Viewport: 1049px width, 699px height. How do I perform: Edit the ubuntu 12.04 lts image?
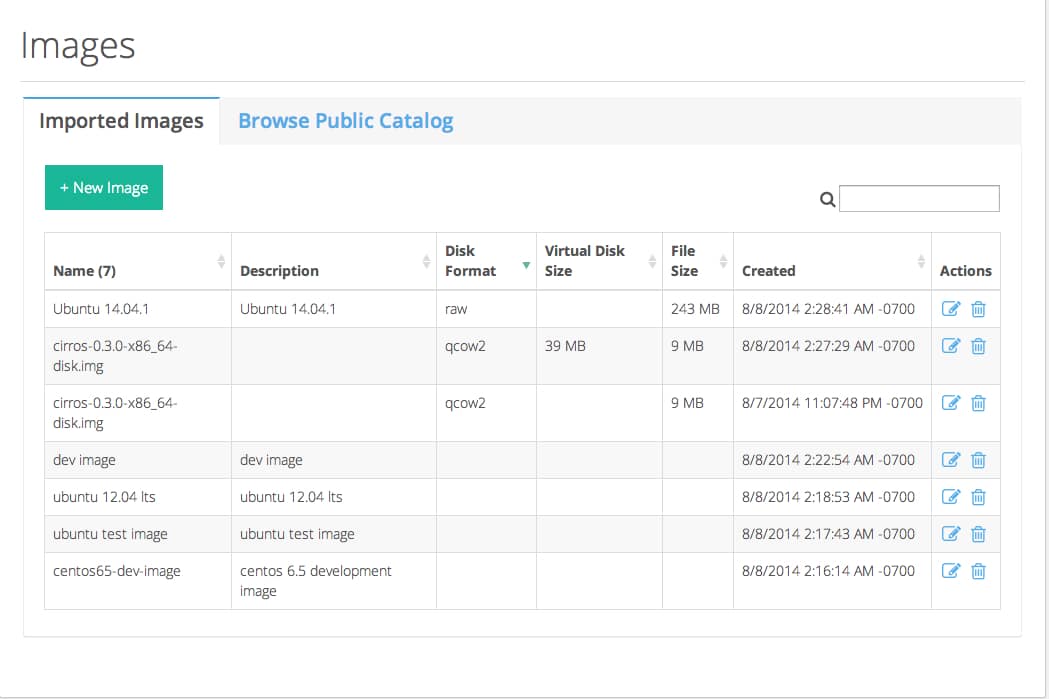click(951, 497)
